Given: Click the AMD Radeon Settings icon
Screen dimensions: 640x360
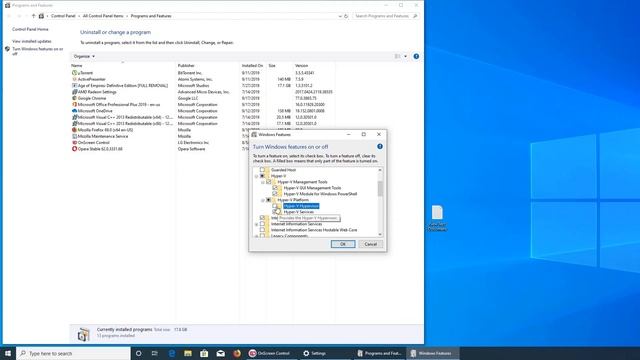Looking at the screenshot, I should click(x=74, y=92).
